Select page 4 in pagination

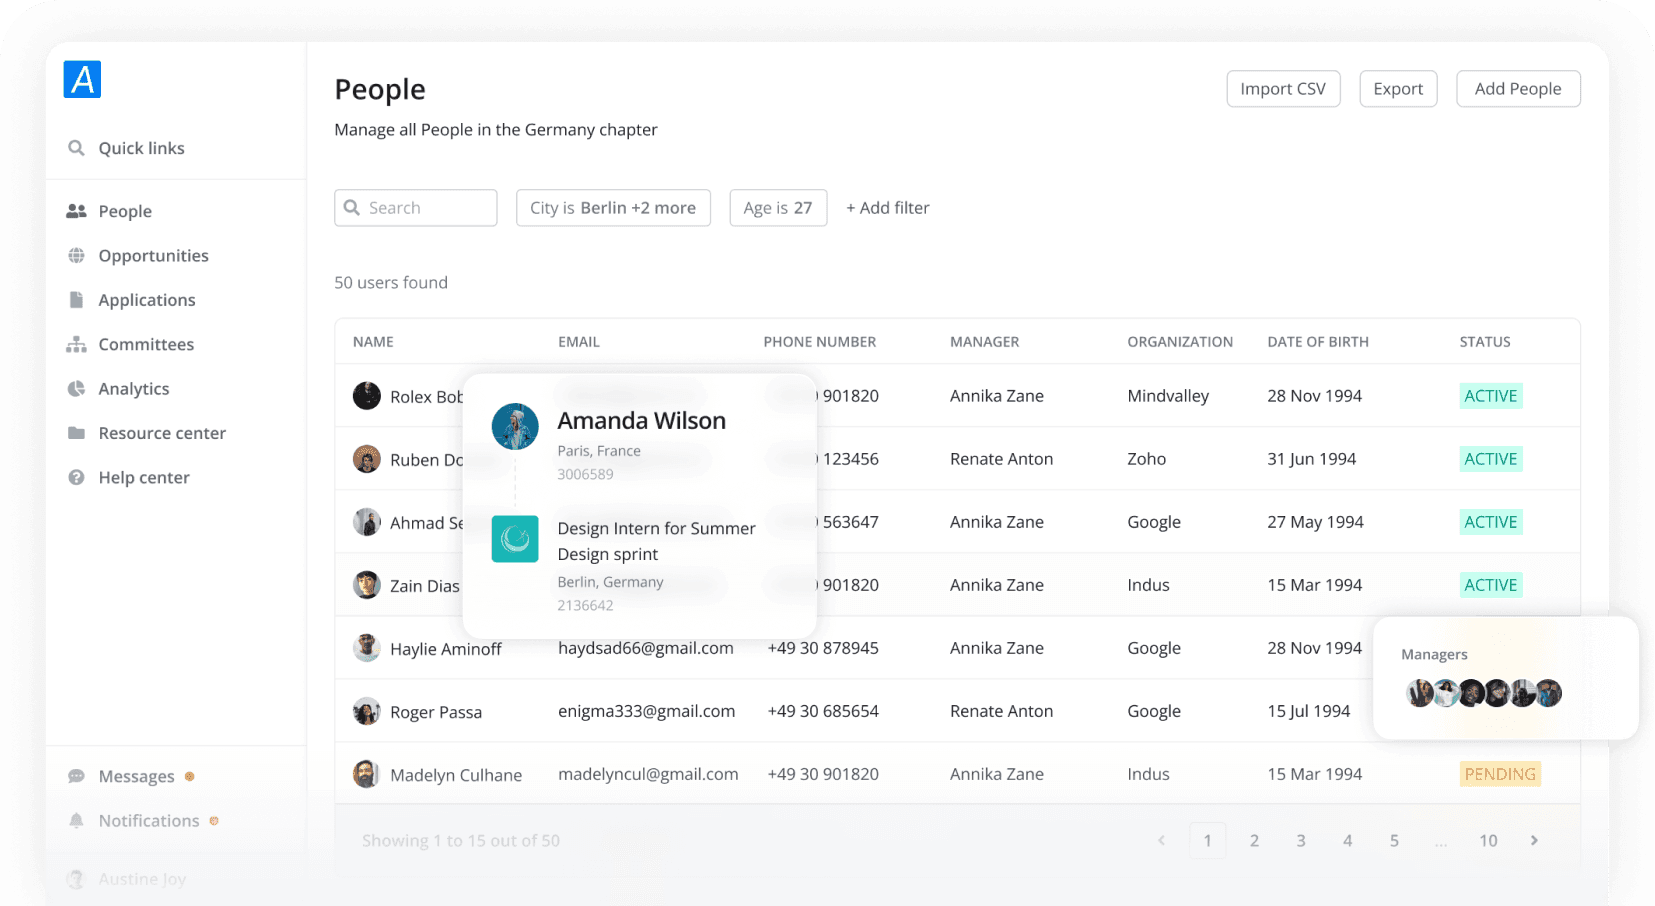click(x=1348, y=841)
